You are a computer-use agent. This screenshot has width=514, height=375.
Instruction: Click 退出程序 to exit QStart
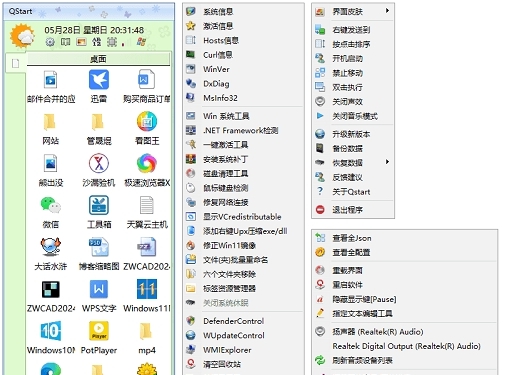(x=353, y=210)
